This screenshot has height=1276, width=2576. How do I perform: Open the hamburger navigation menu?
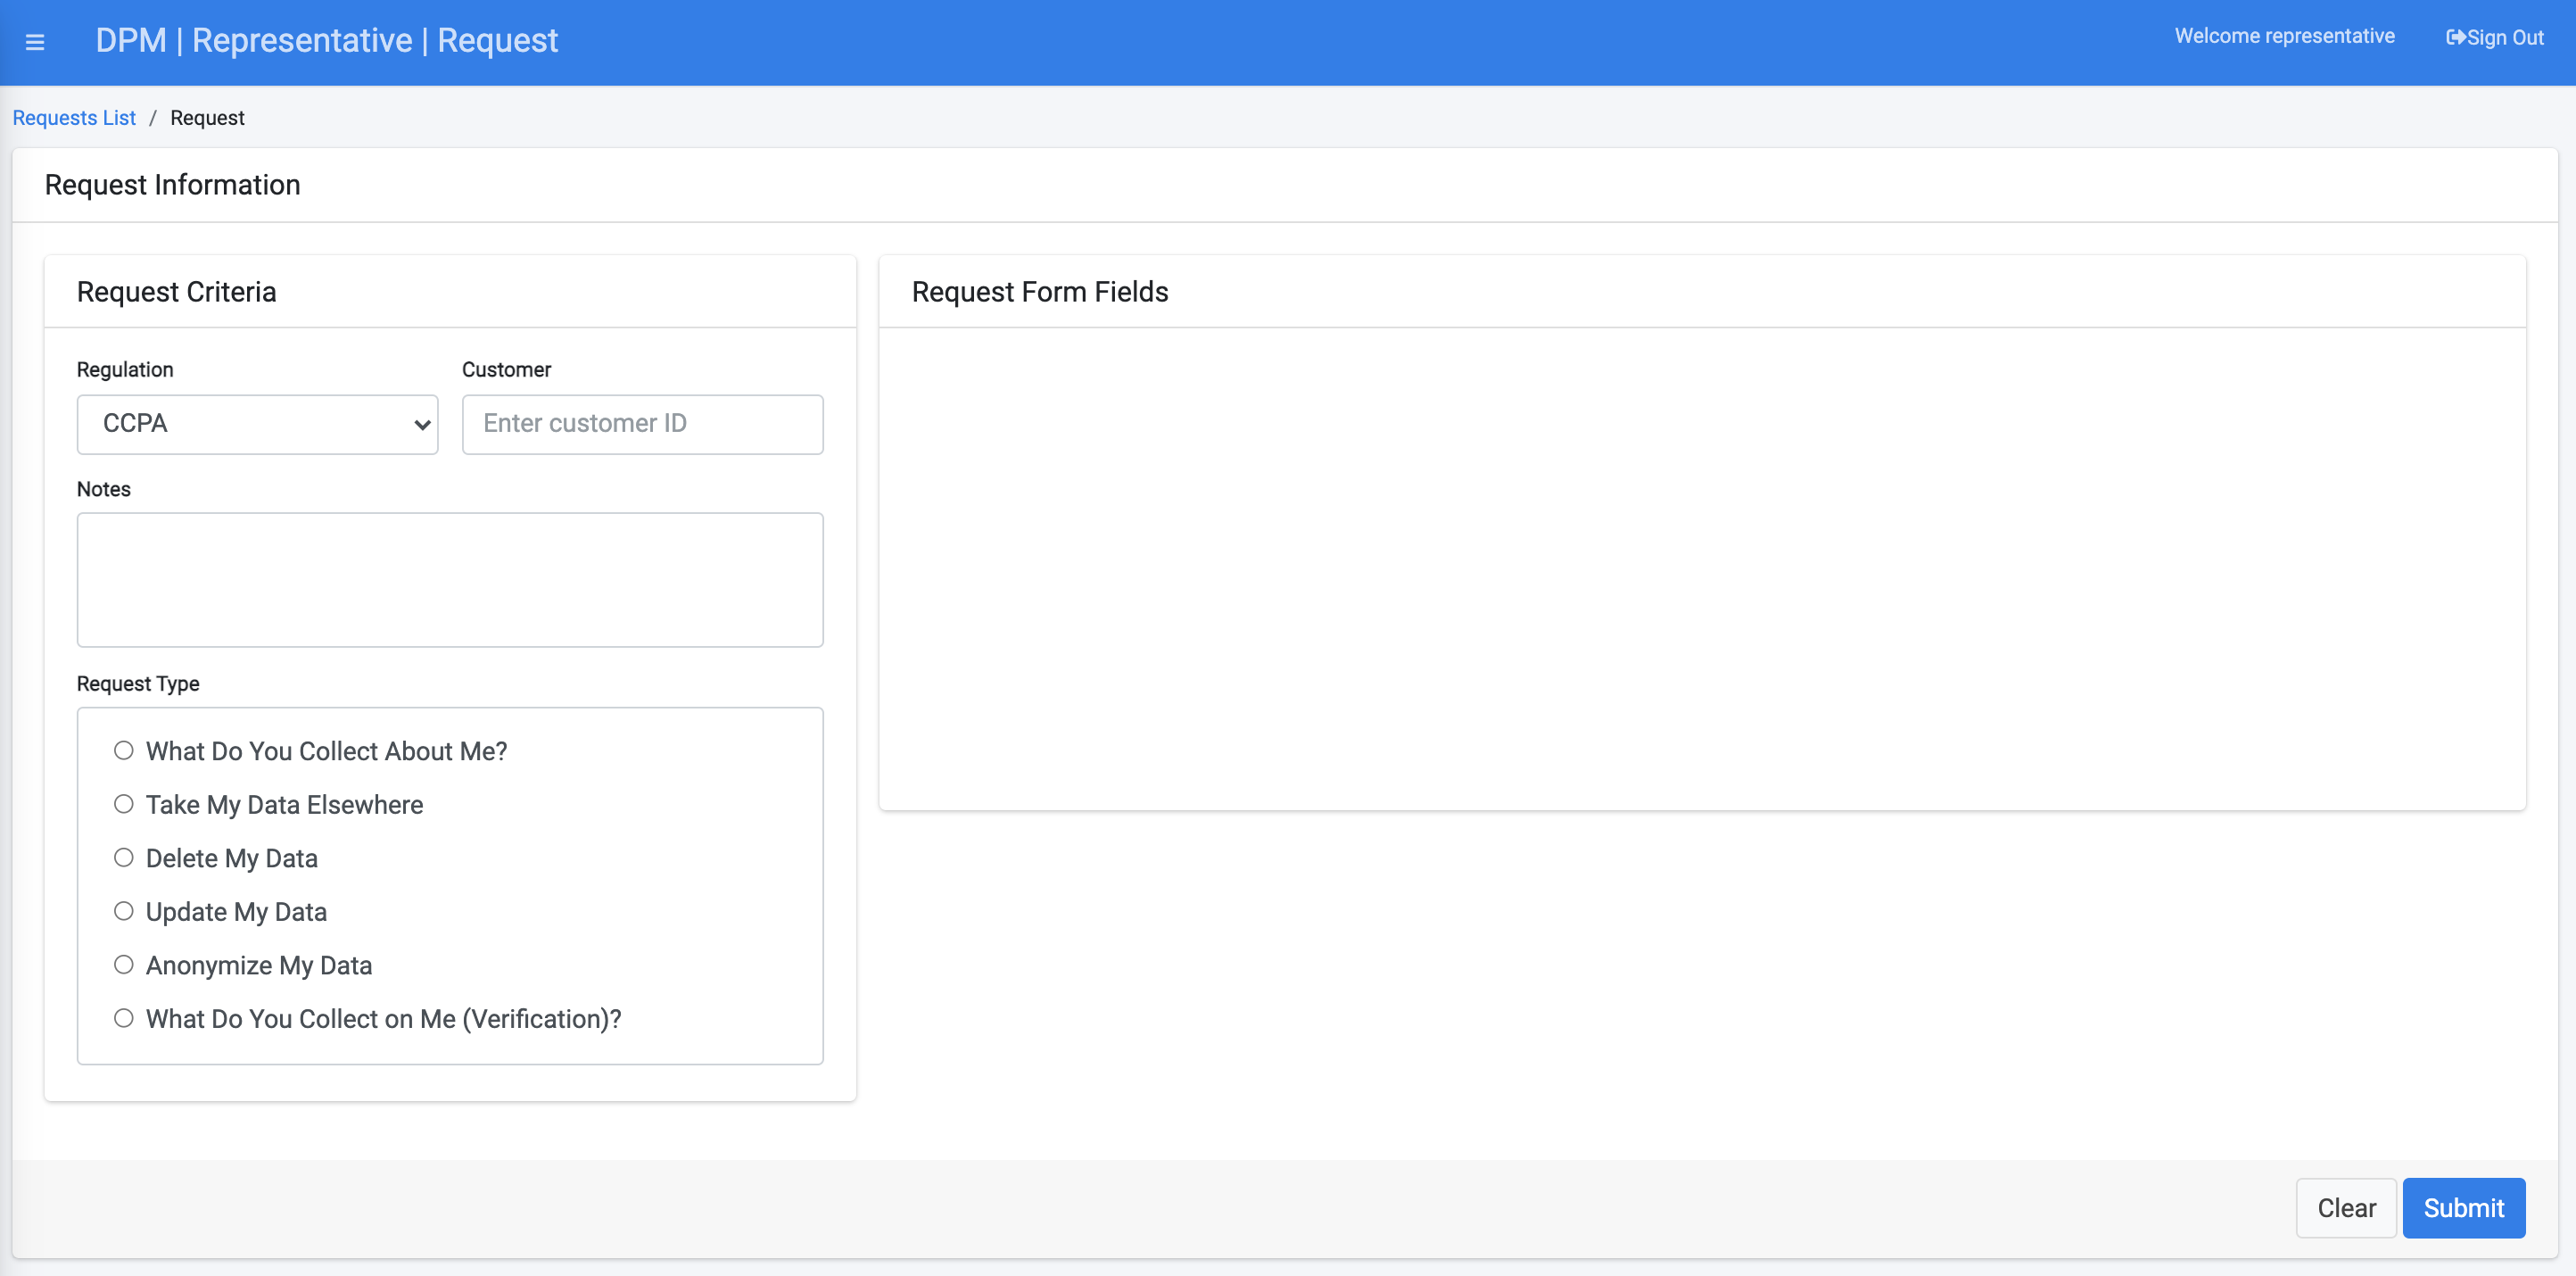(x=35, y=42)
